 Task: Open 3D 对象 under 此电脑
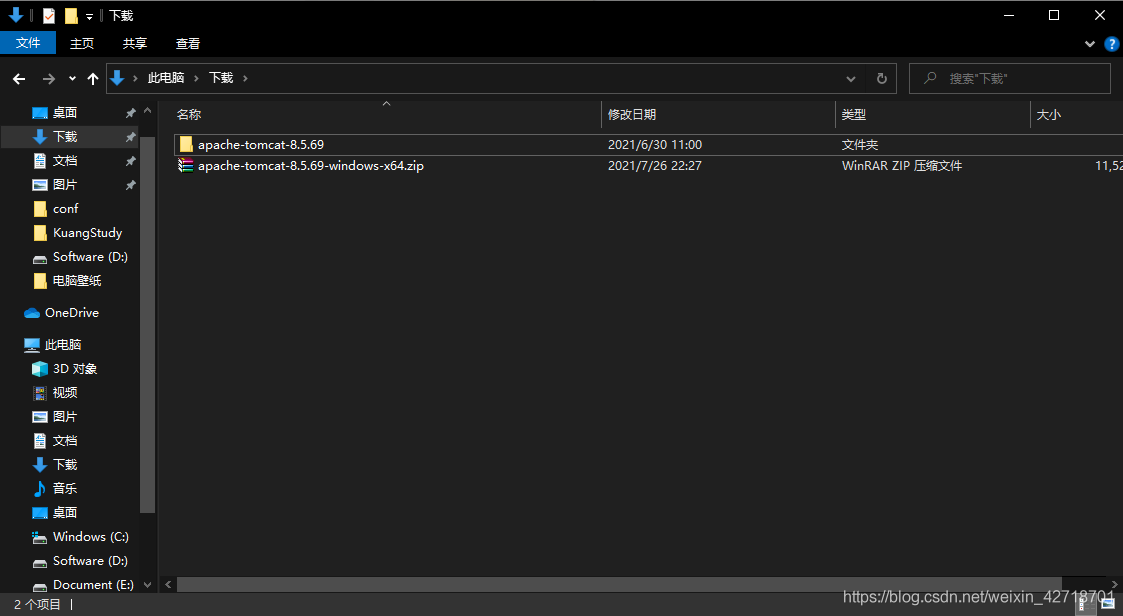click(x=74, y=368)
